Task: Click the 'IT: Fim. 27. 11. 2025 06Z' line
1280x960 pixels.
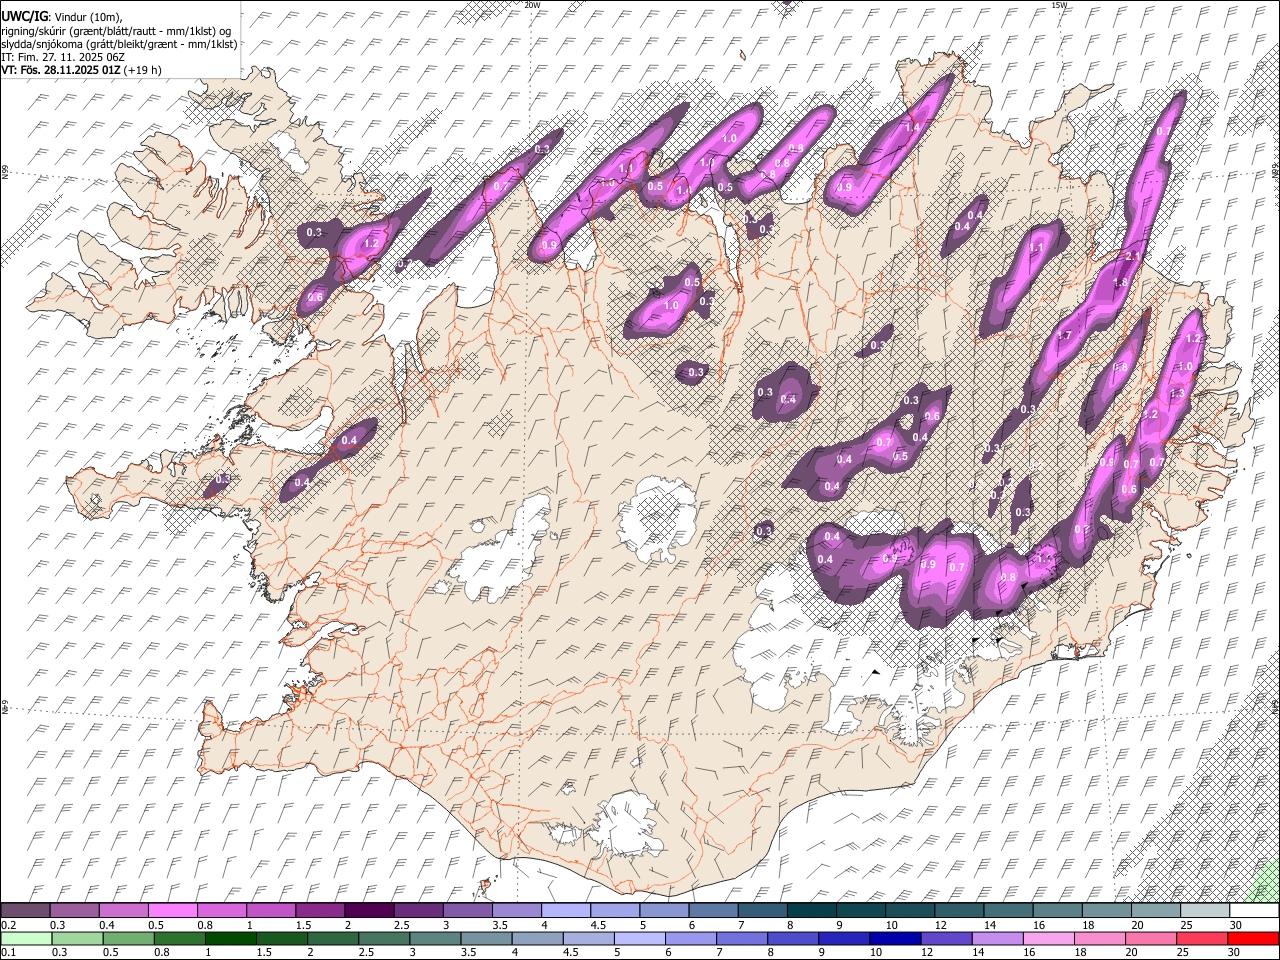Action: point(63,57)
